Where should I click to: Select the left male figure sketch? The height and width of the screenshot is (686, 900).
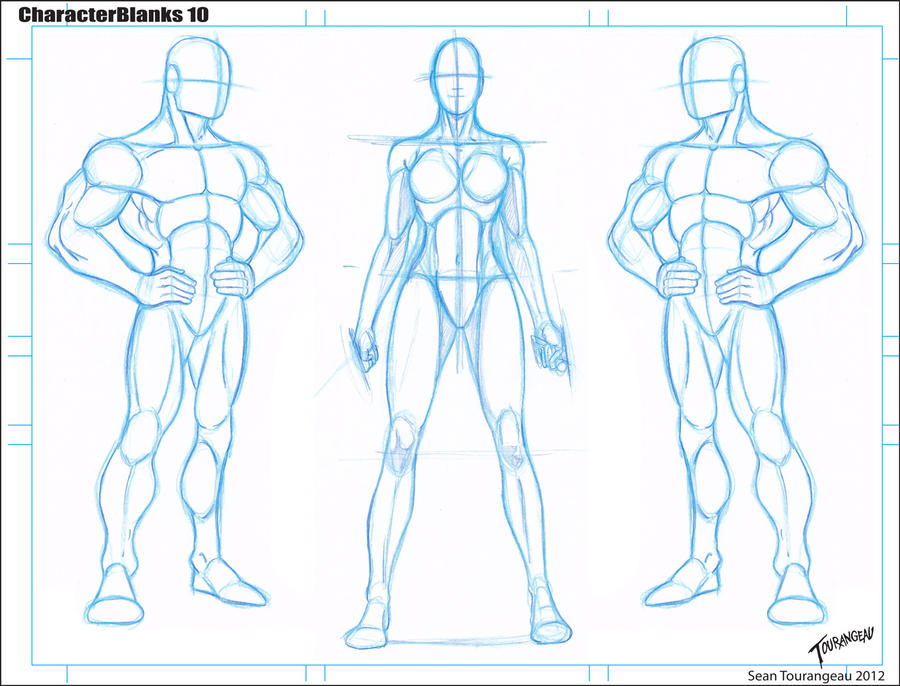(x=175, y=331)
